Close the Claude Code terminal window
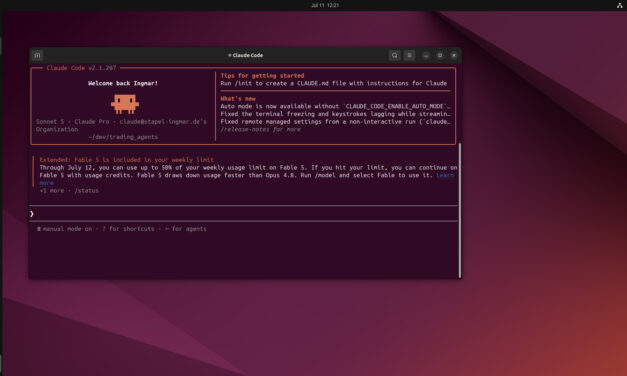The image size is (627, 376). click(x=454, y=55)
